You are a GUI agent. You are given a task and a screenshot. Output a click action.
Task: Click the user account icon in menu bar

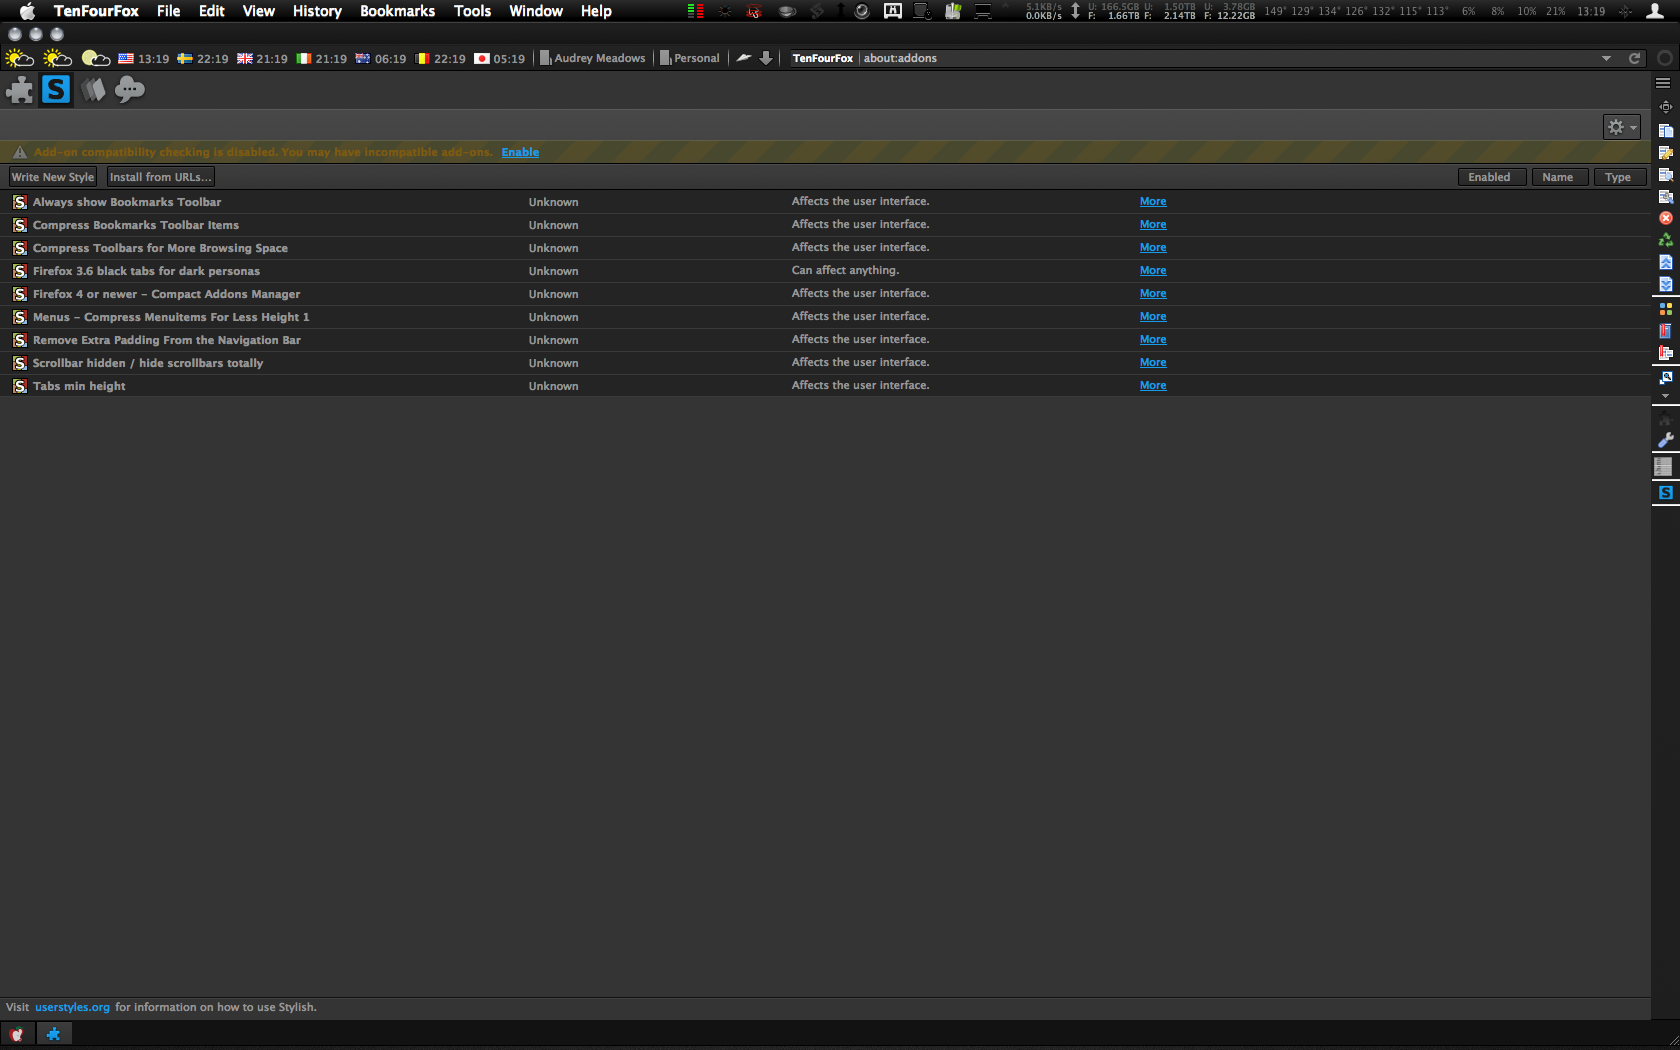click(x=1655, y=11)
